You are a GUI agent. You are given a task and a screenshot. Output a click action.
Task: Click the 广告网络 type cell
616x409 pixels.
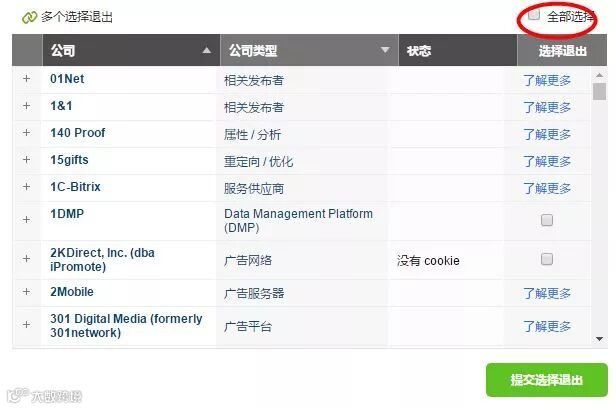(248, 260)
